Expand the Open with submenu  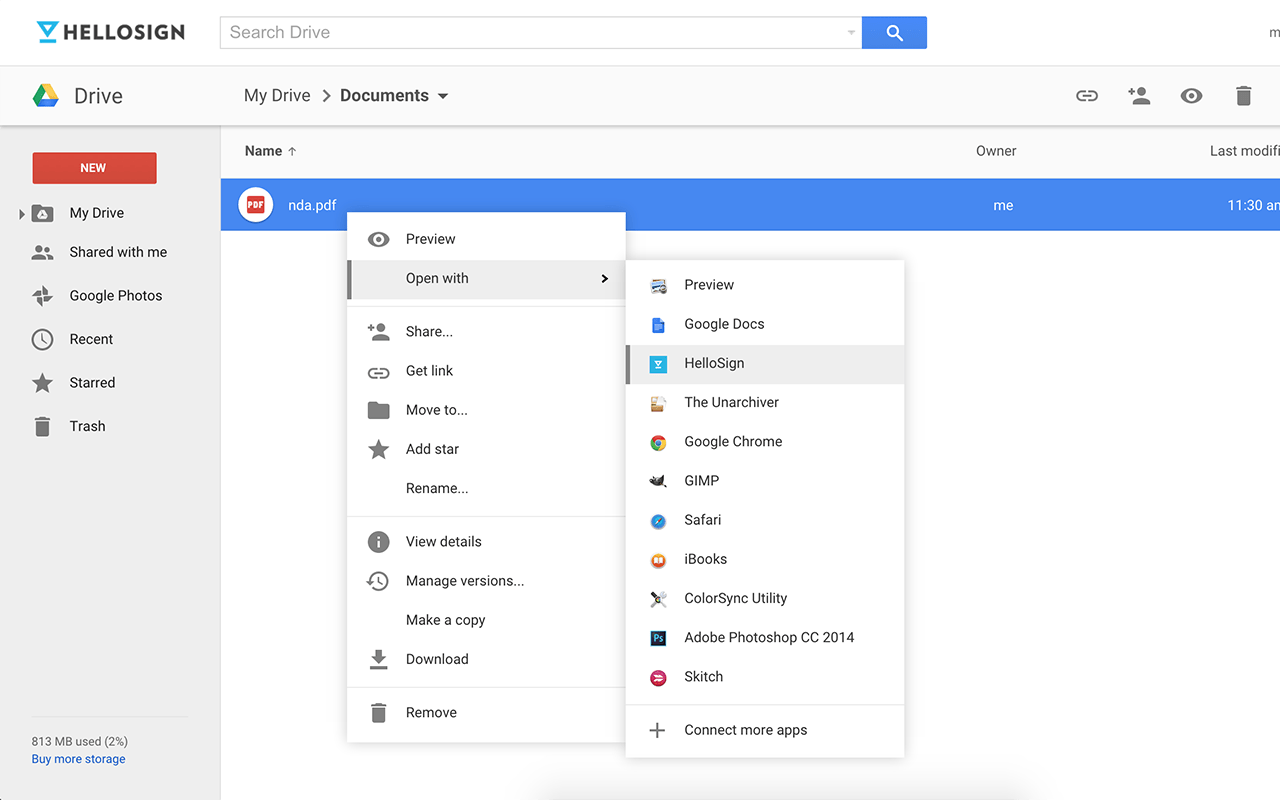tap(486, 278)
